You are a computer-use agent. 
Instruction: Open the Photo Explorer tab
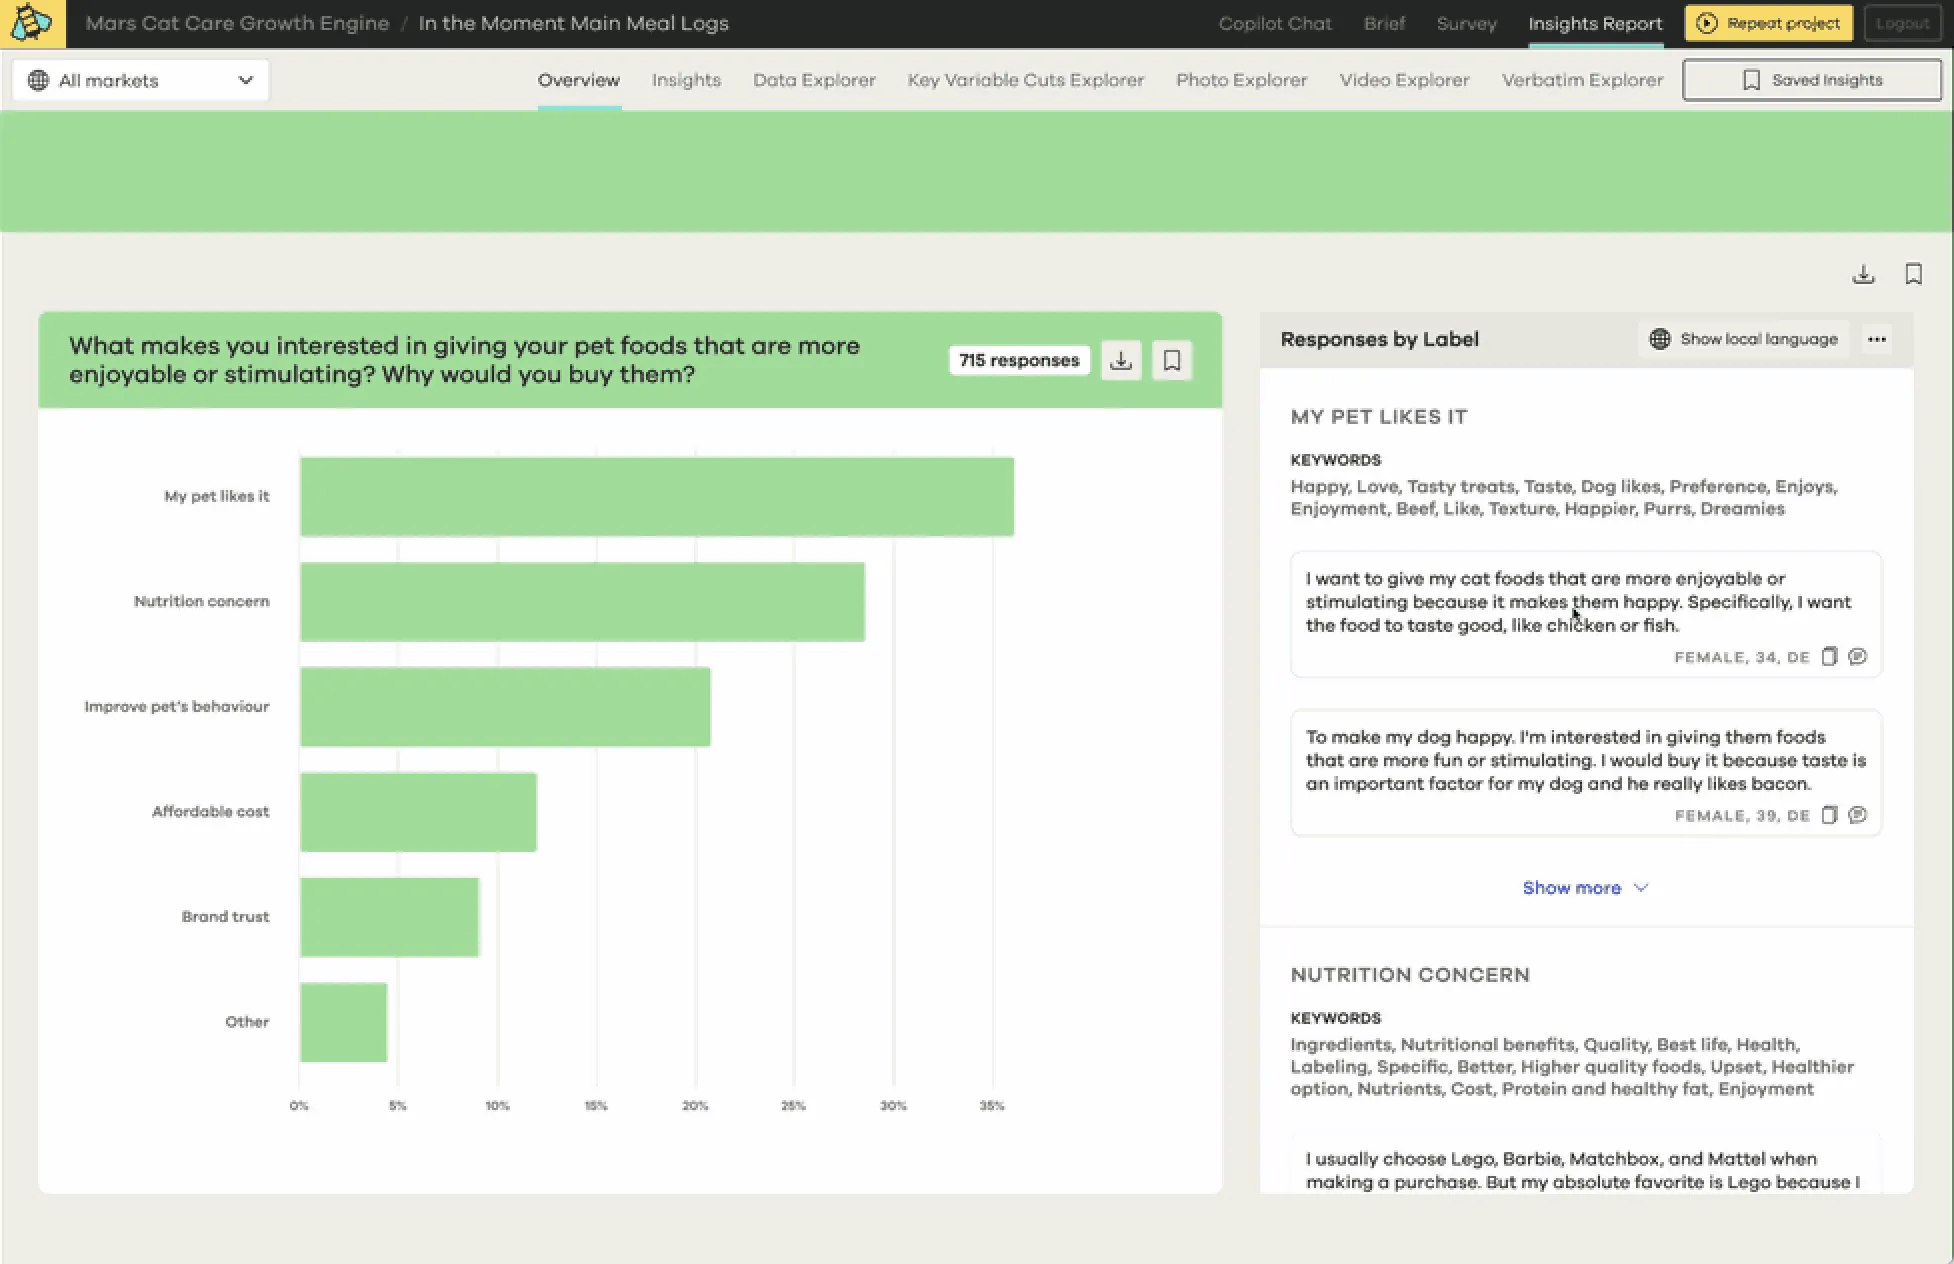(x=1241, y=80)
